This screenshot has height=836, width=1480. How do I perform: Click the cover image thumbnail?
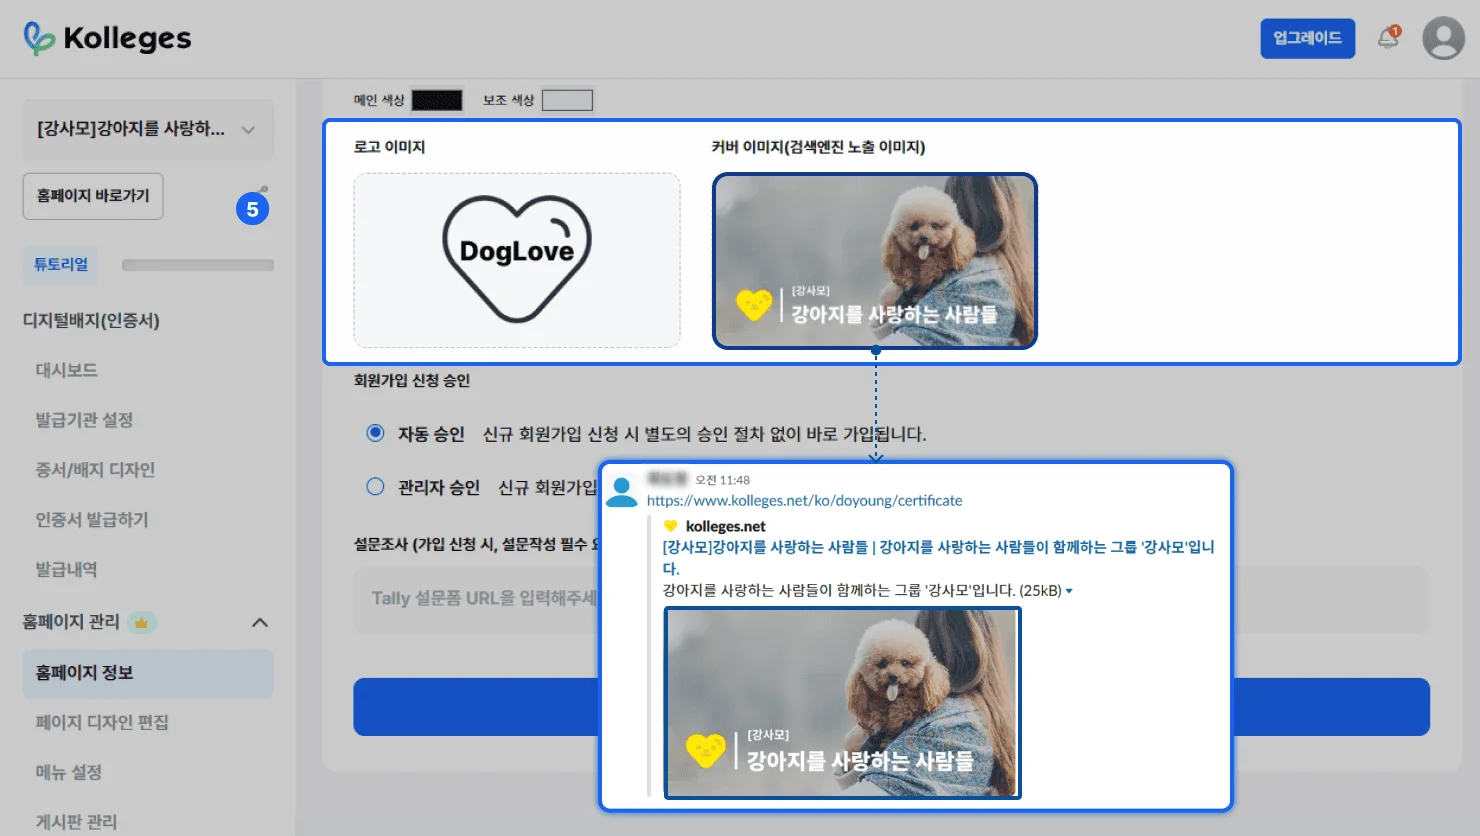pos(875,261)
